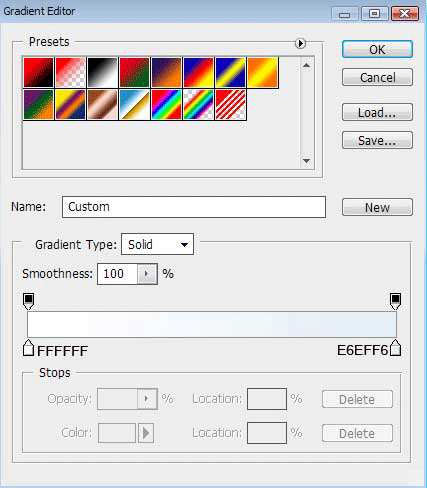Select the left opacity stop above gradient bar
The image size is (427, 488).
(x=29, y=301)
